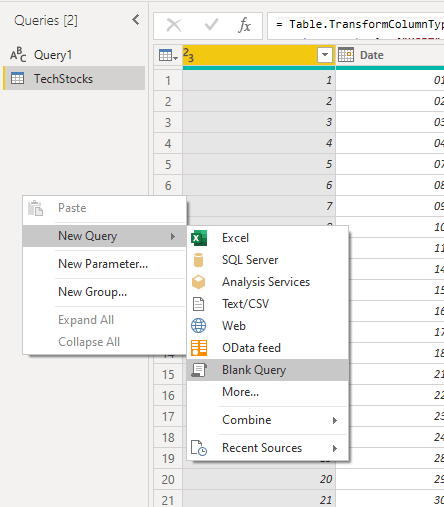
Task: Click the fx function icon
Action: tap(244, 25)
